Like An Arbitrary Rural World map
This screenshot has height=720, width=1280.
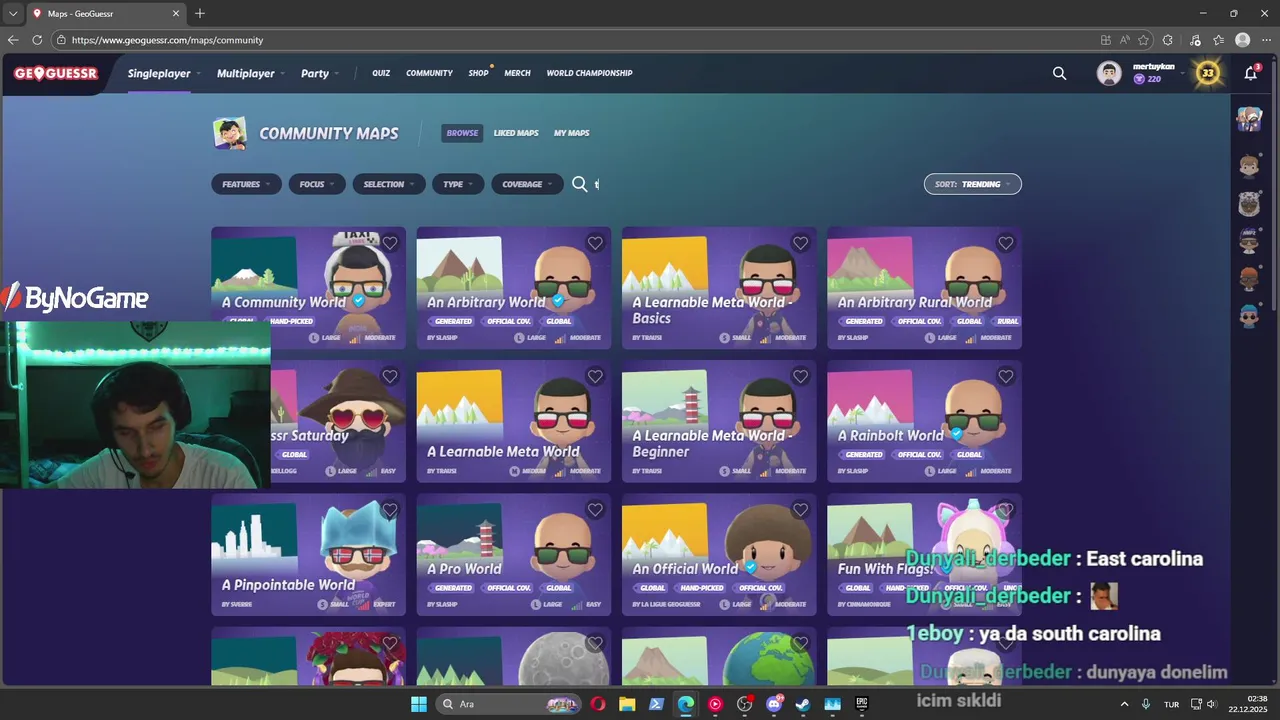1006,243
